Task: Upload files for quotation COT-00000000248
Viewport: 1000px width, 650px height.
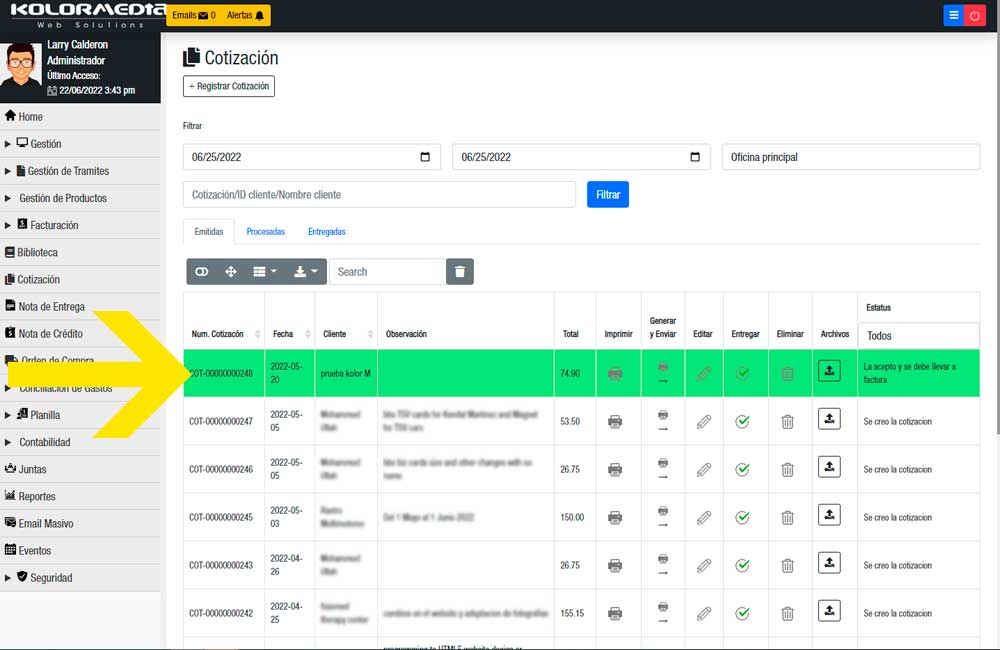Action: [x=829, y=371]
